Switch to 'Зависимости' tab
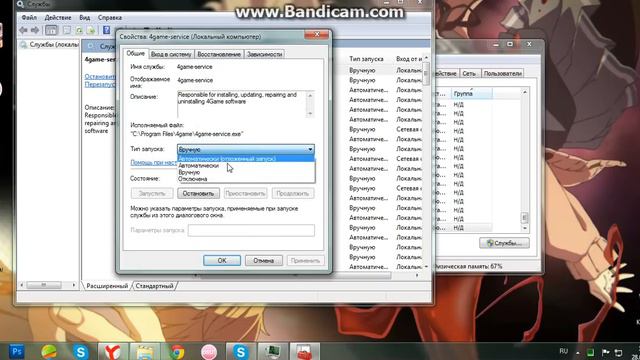 tap(264, 54)
